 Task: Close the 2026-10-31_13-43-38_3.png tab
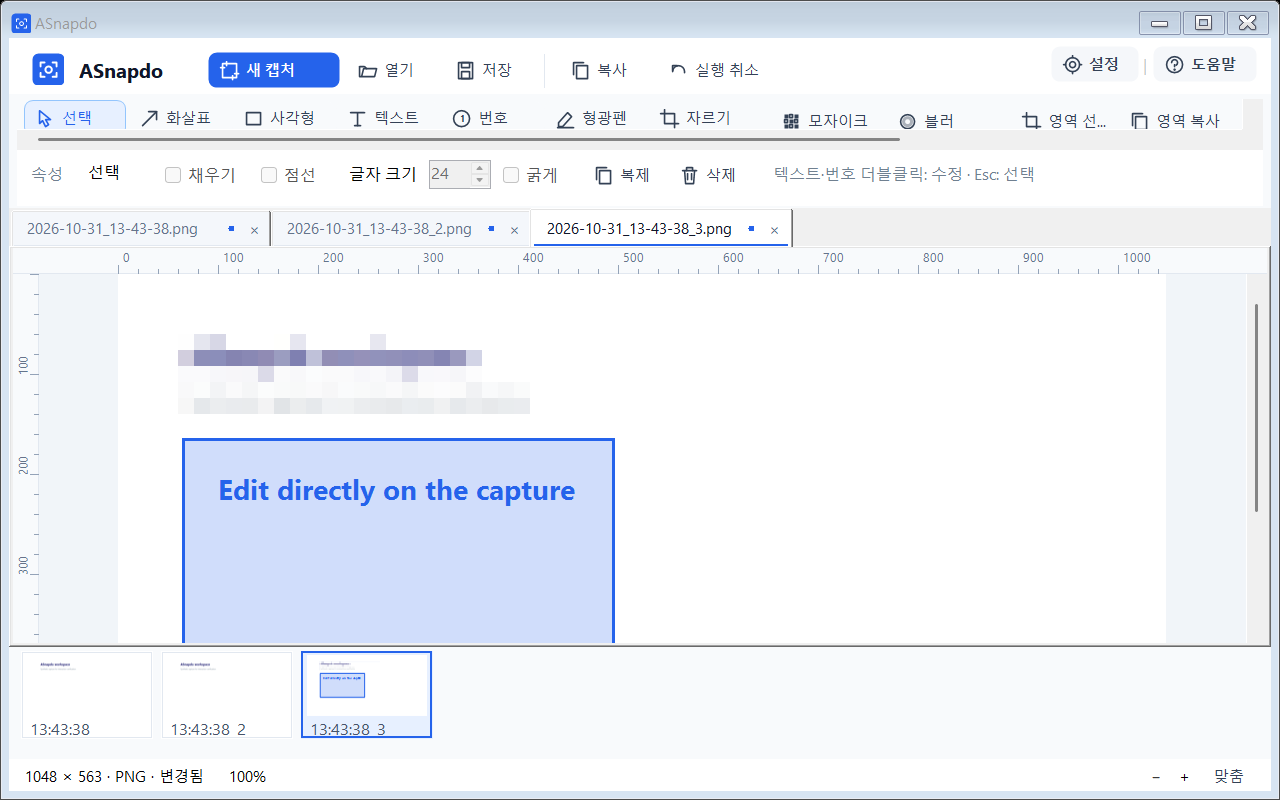point(774,230)
